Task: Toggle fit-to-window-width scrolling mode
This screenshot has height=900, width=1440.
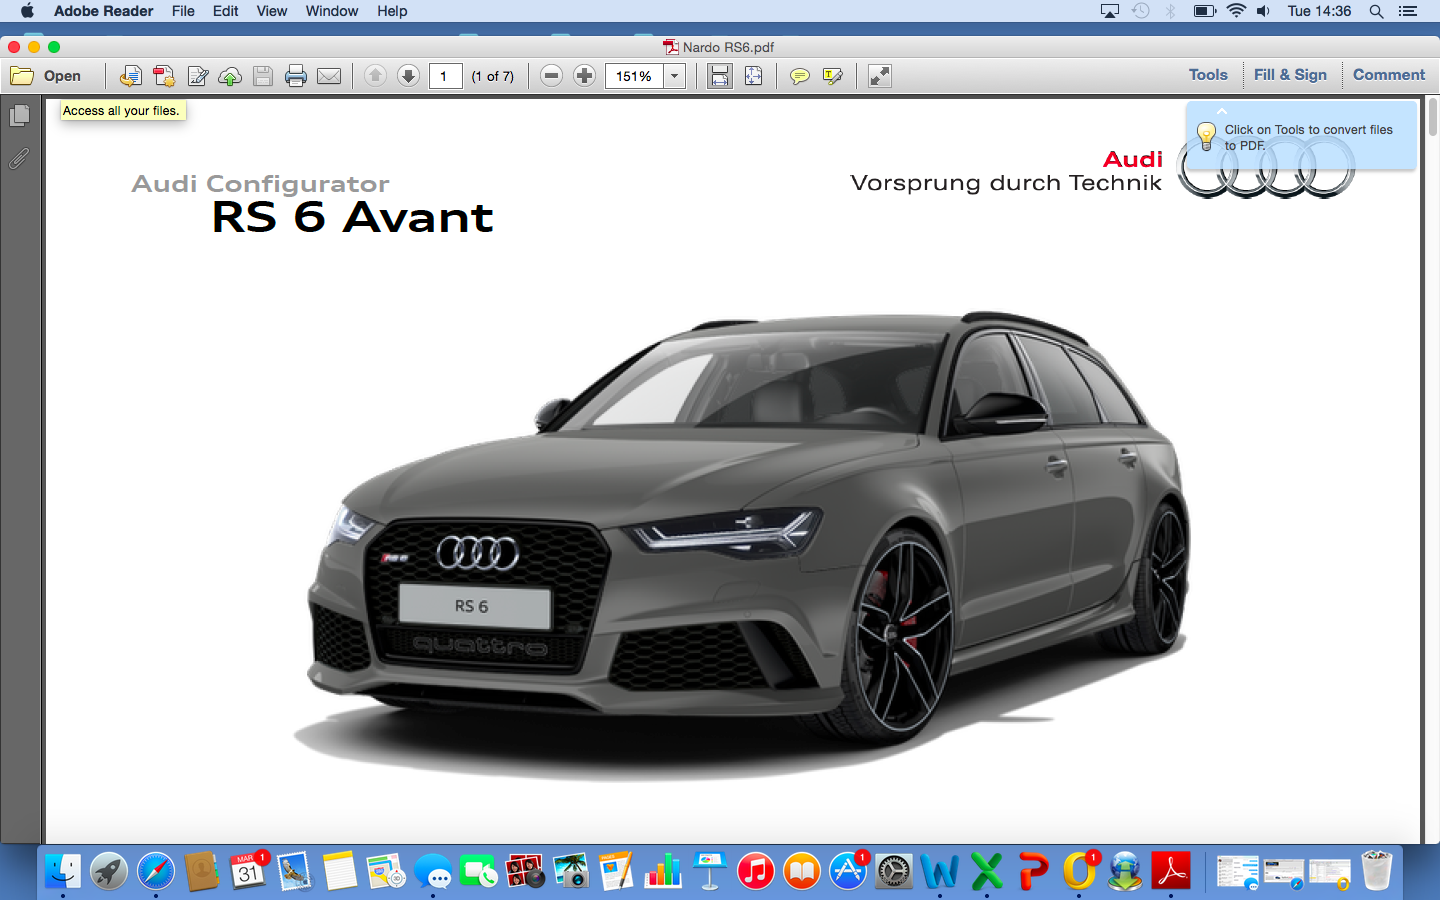Action: [x=720, y=76]
